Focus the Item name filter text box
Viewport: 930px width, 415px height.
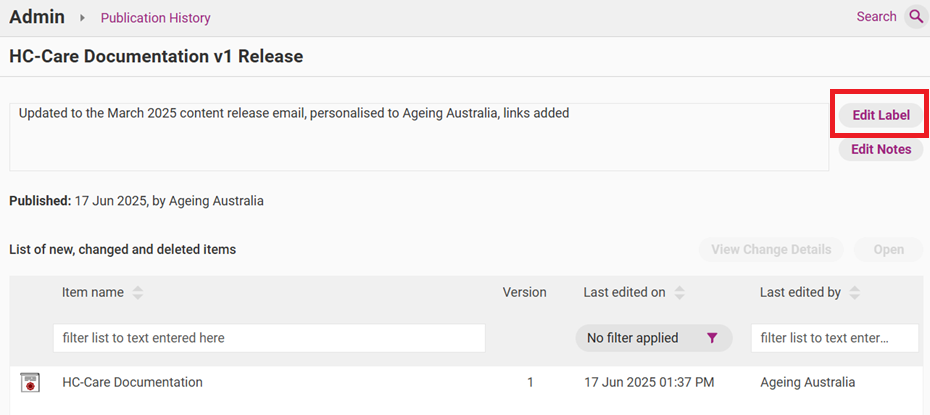269,338
